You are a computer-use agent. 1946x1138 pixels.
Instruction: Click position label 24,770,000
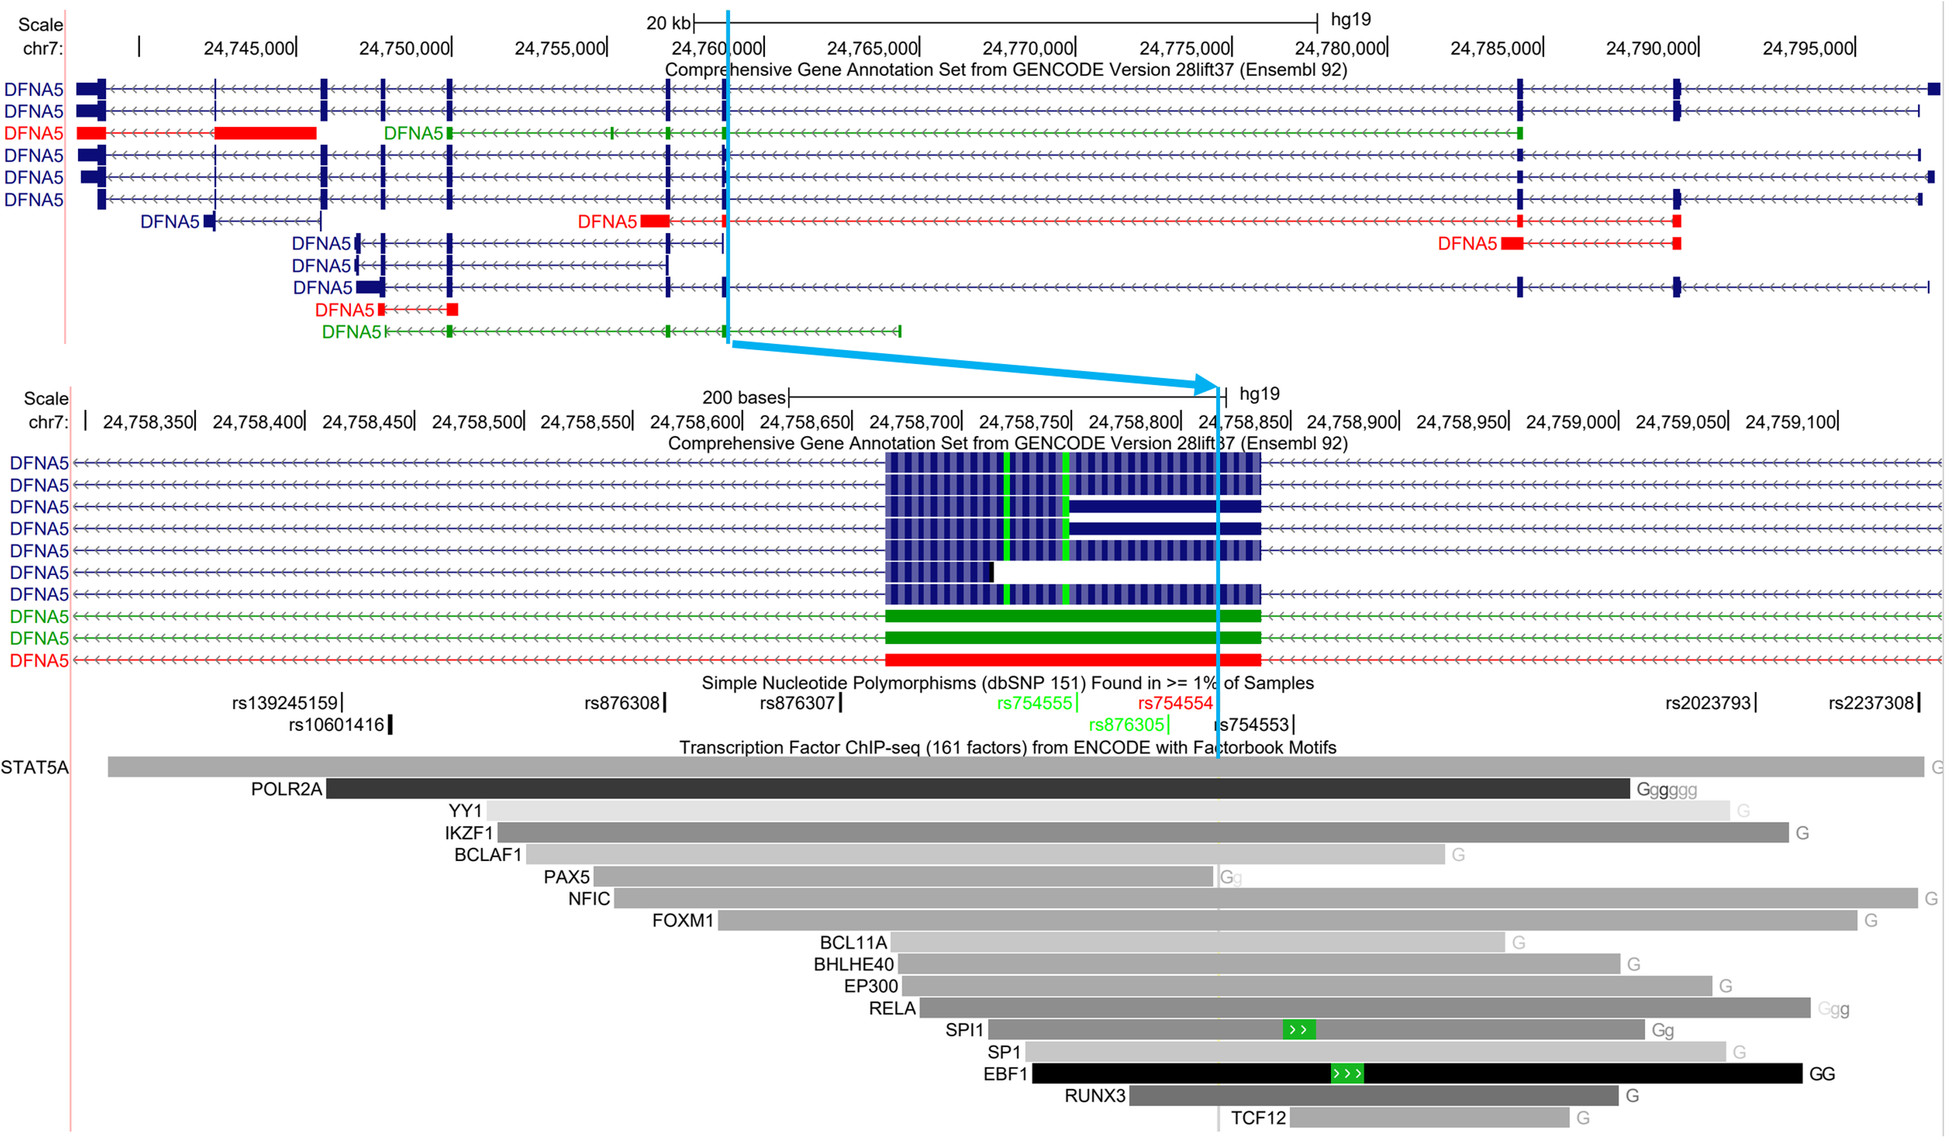click(x=1028, y=48)
